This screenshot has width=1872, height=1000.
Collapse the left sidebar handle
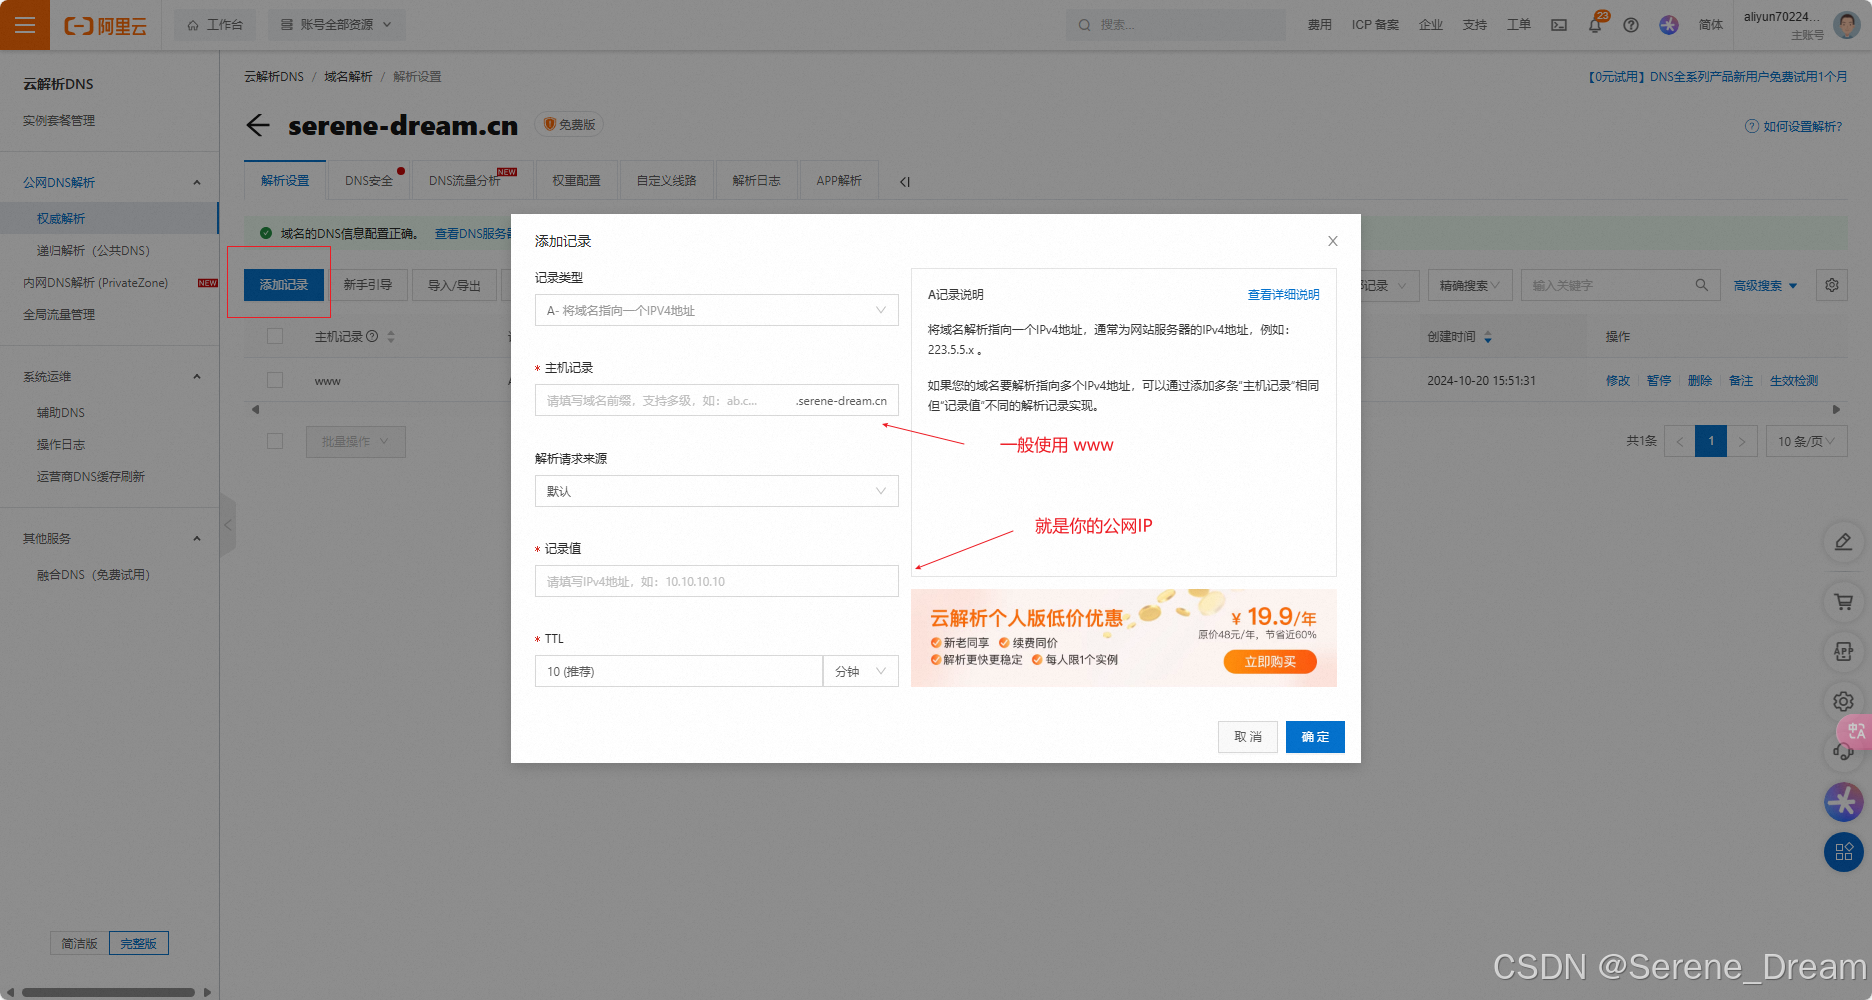(228, 525)
